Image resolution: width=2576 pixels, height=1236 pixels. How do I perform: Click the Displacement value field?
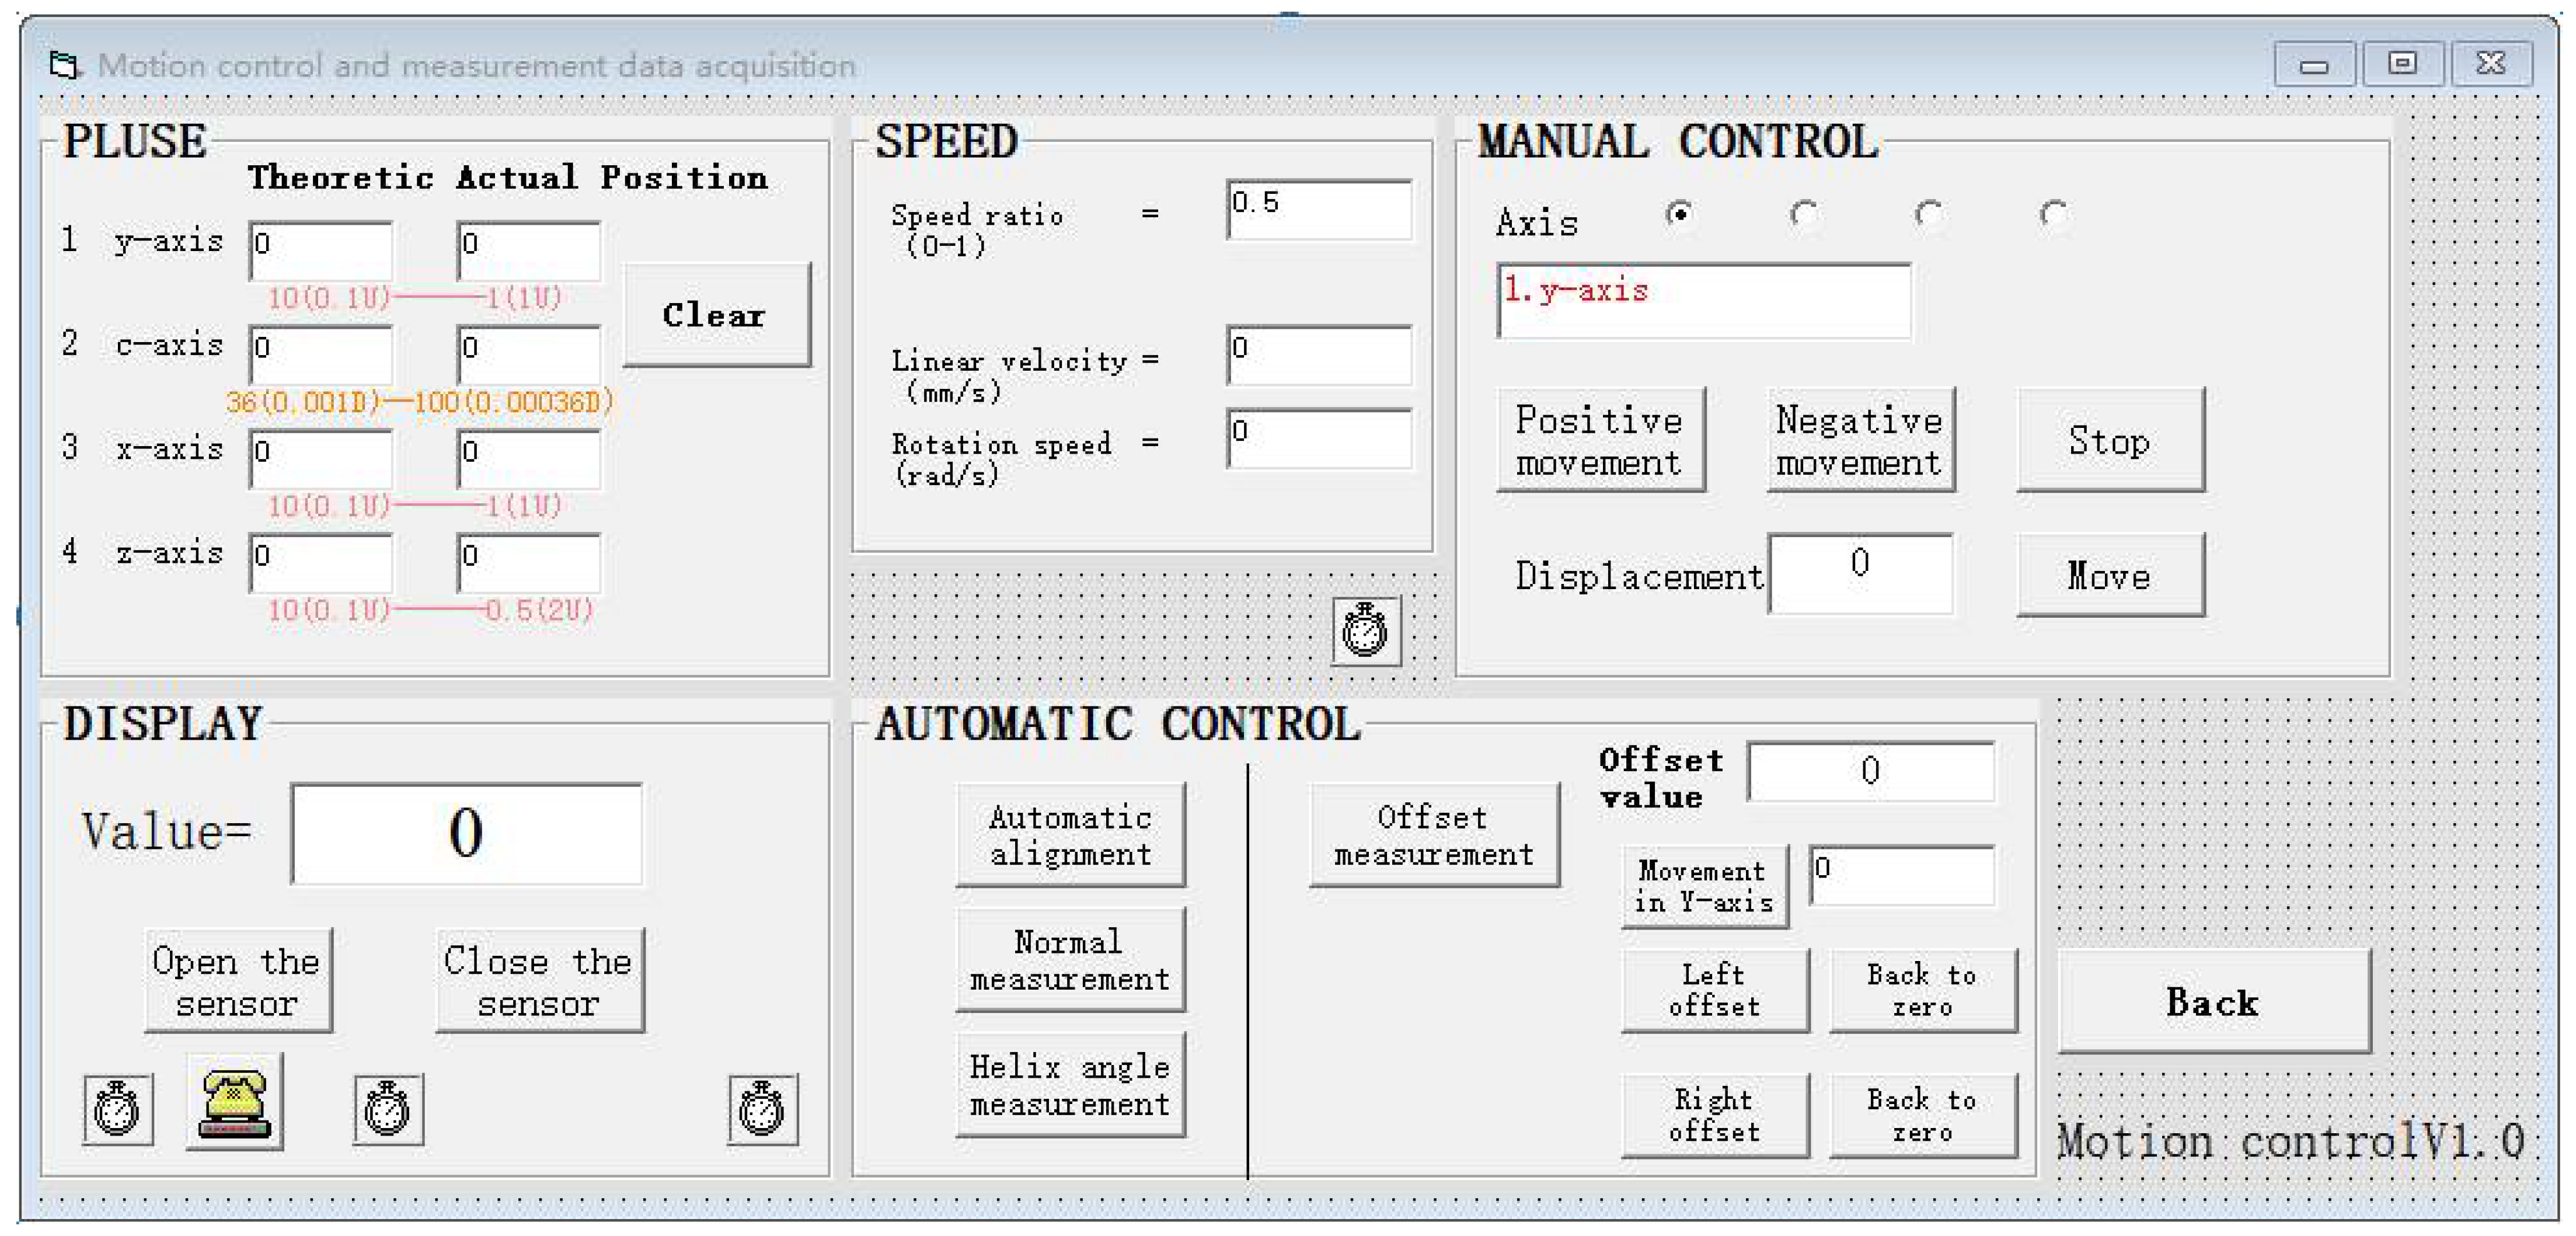(x=1860, y=574)
